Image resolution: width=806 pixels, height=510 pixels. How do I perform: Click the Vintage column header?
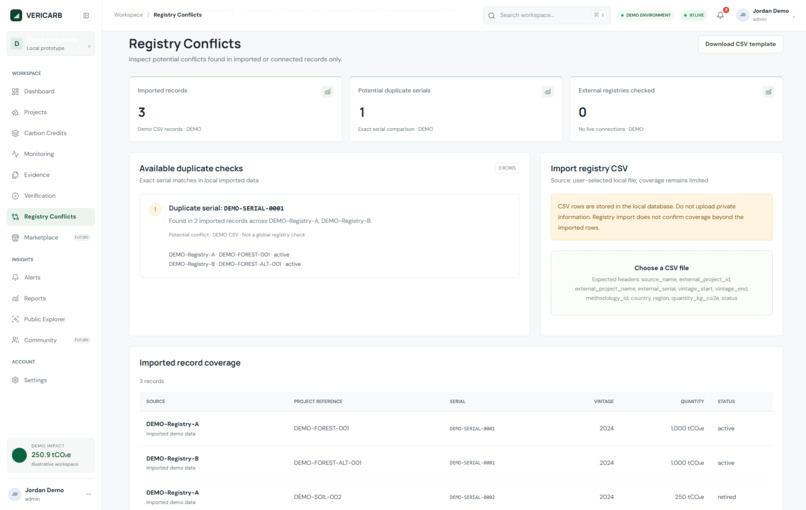604,402
